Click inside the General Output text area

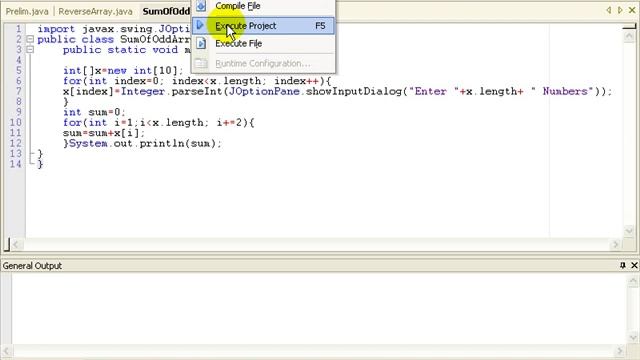coord(320,309)
